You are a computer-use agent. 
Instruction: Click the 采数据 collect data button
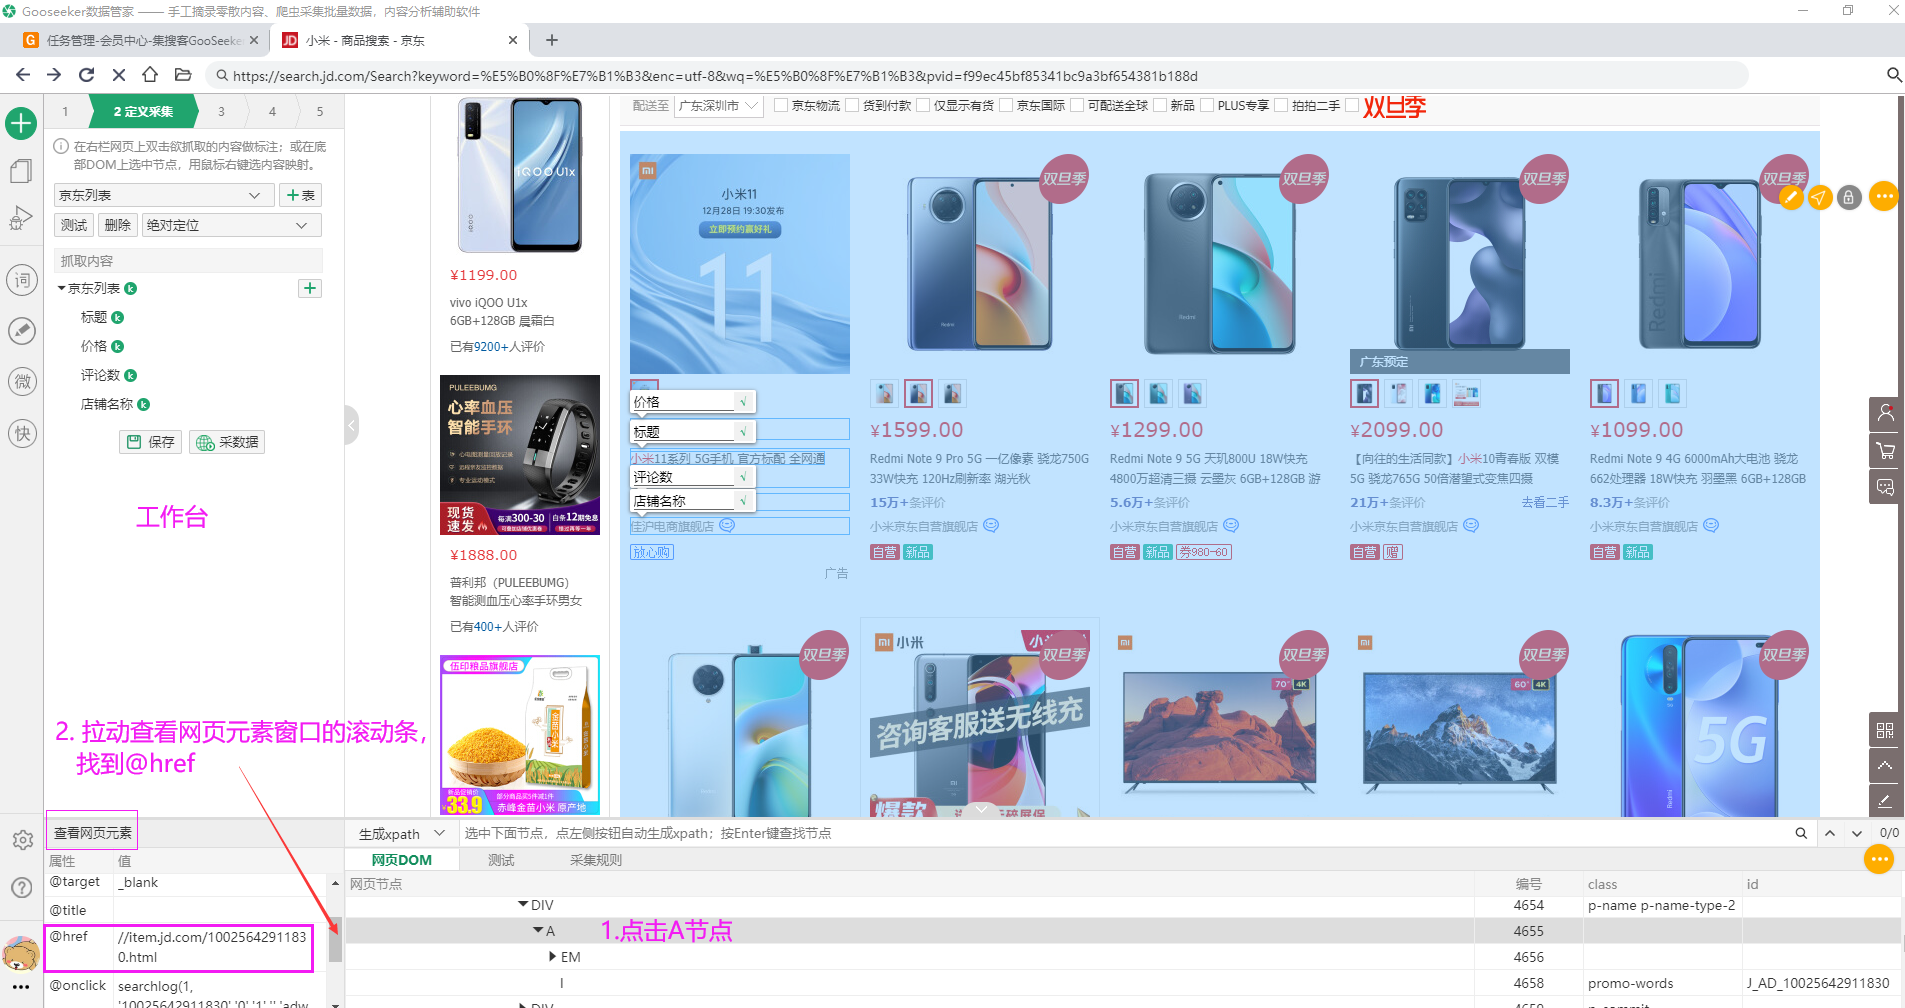pos(228,442)
